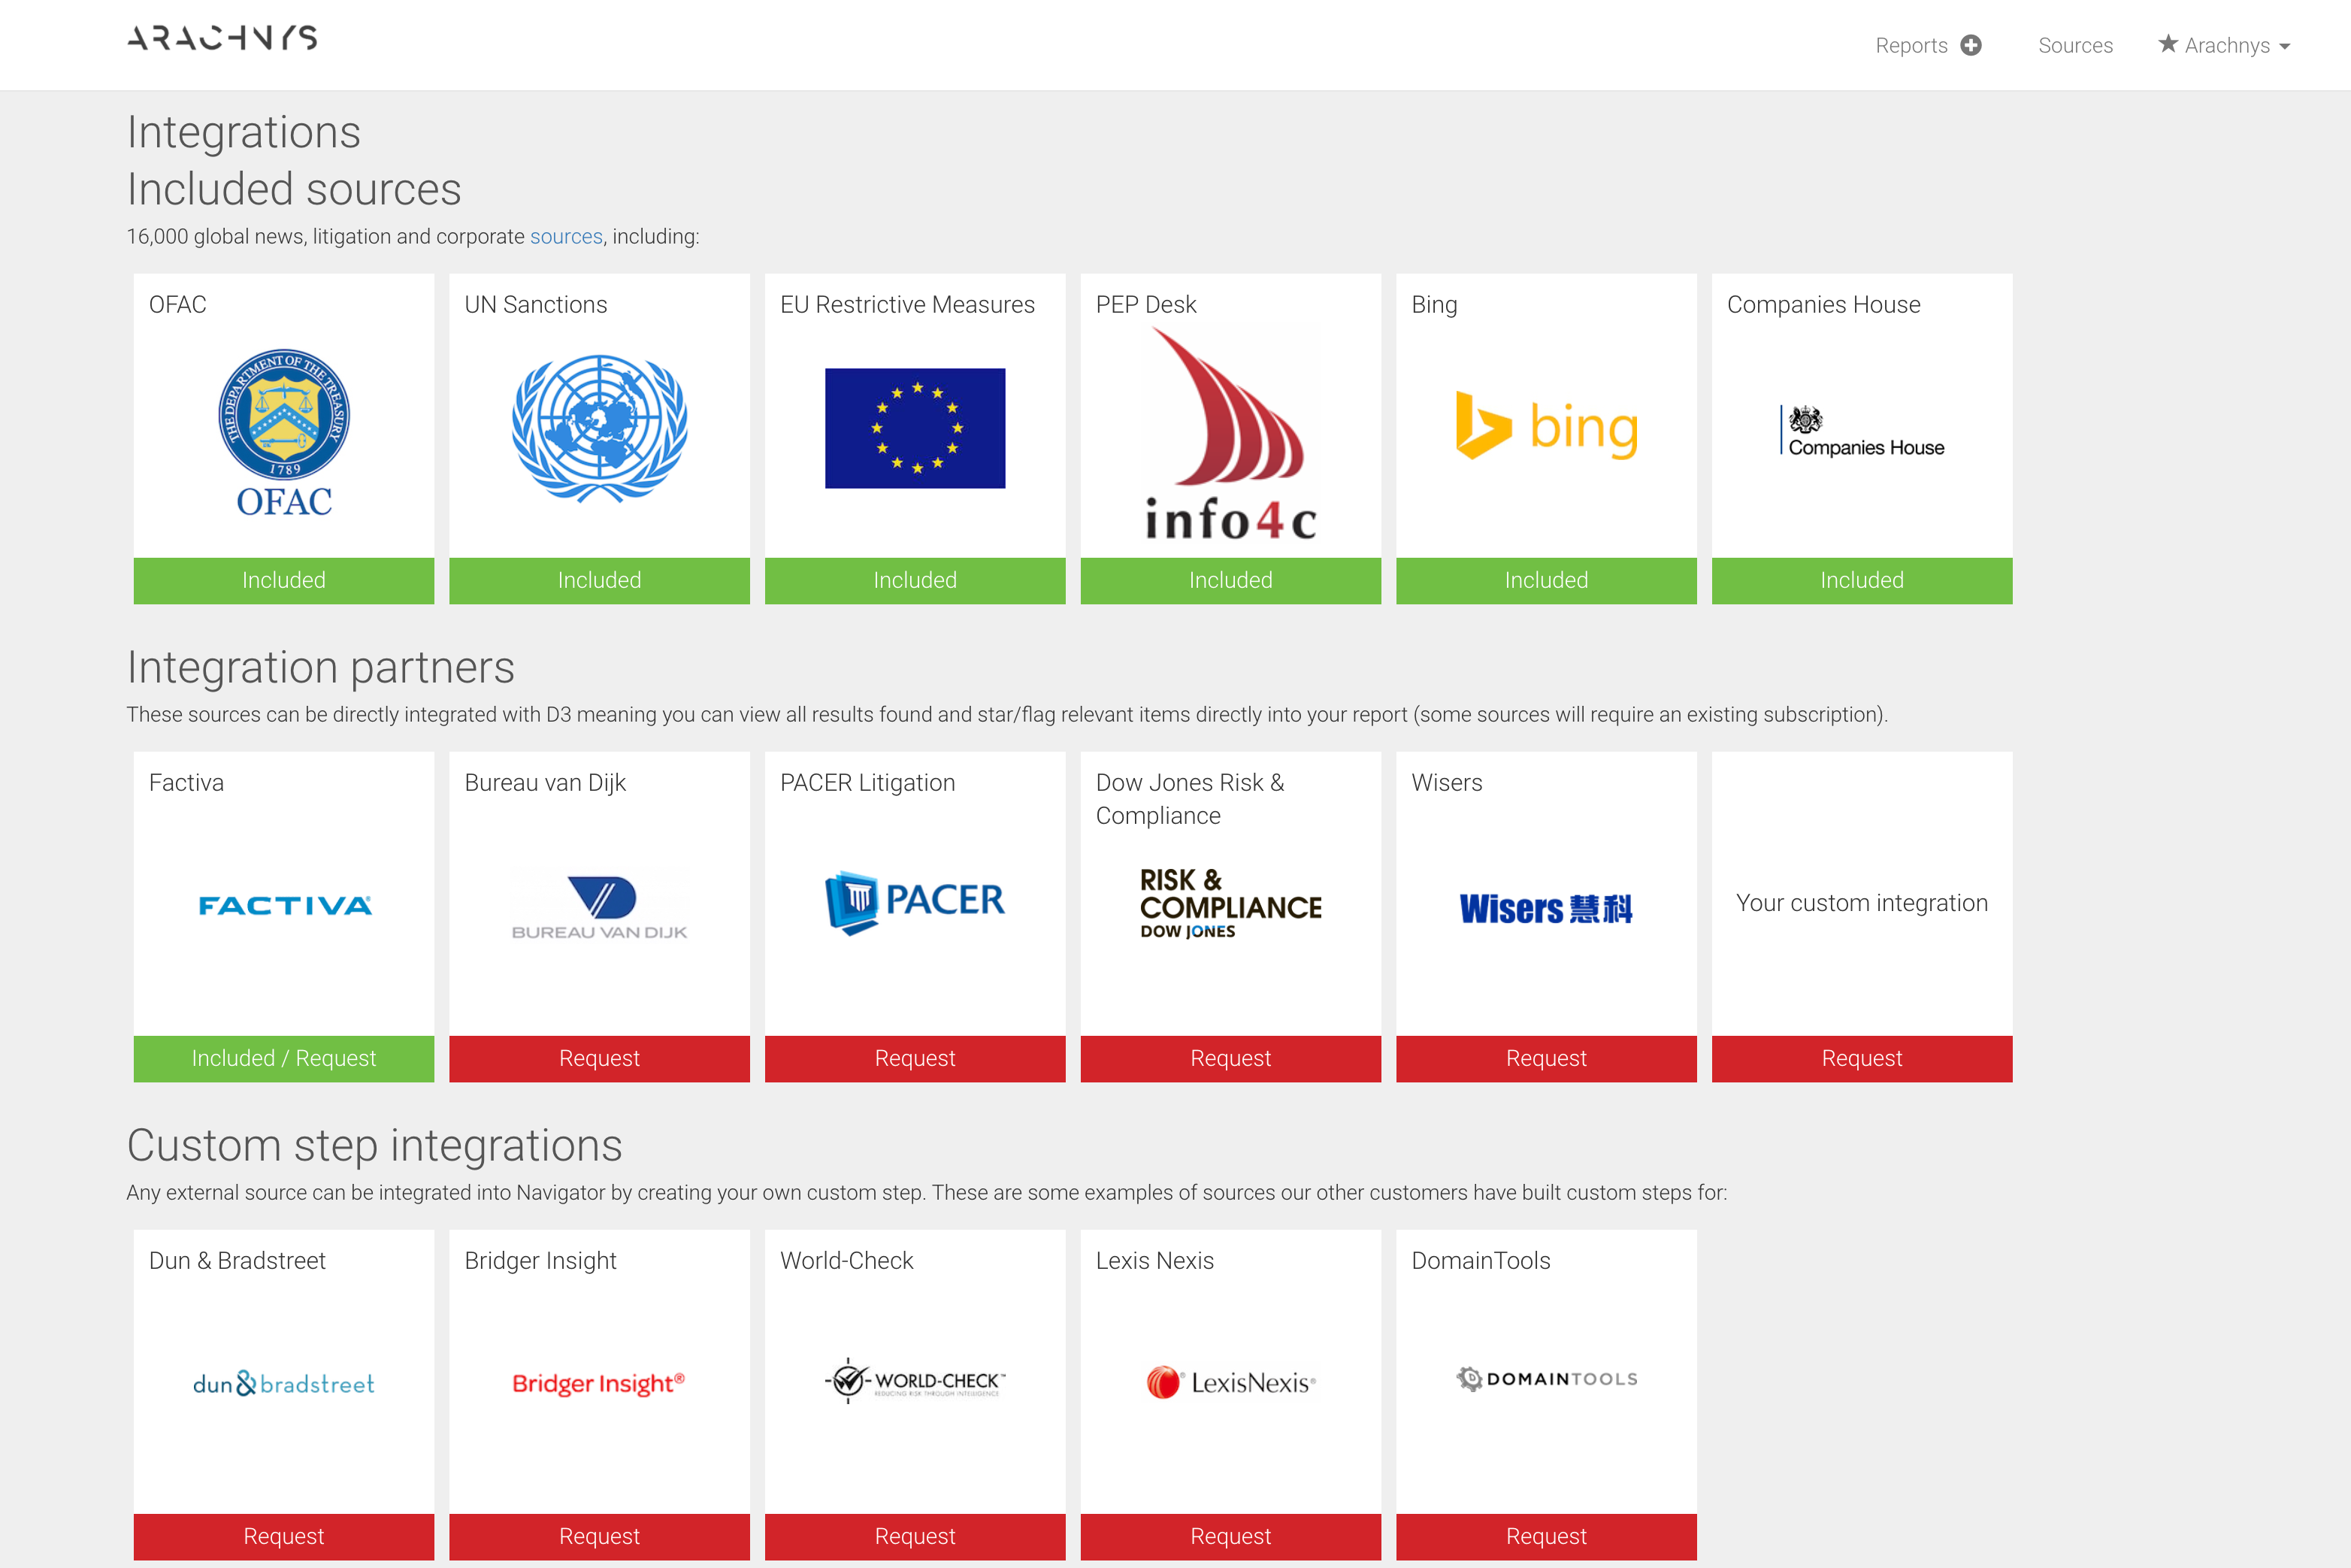The image size is (2351, 1568).
Task: Click the Arachnys logo in header
Action: point(222,39)
